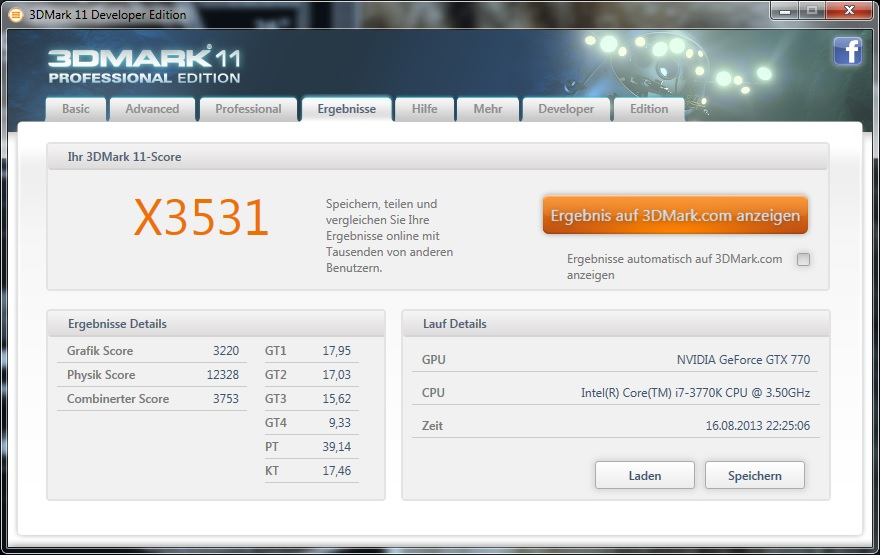Click the GT4 result 9,33
The height and width of the screenshot is (558, 882).
point(340,423)
